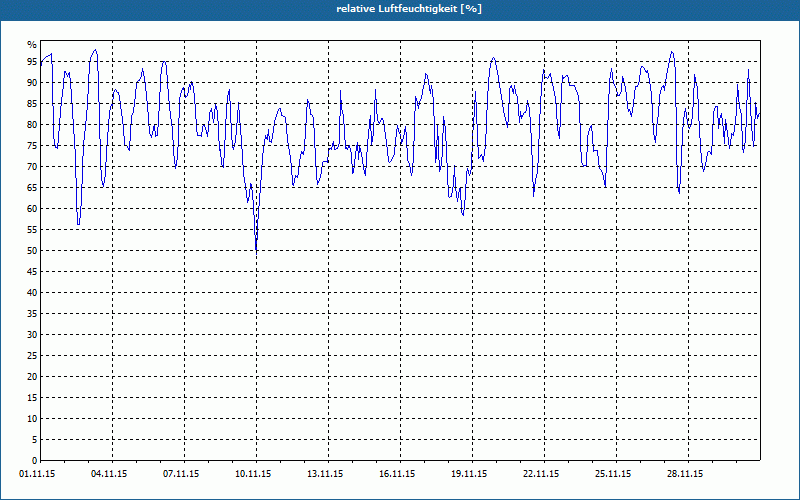Click the y-axis label '10'
The height and width of the screenshot is (500, 800).
pyautogui.click(x=32, y=419)
